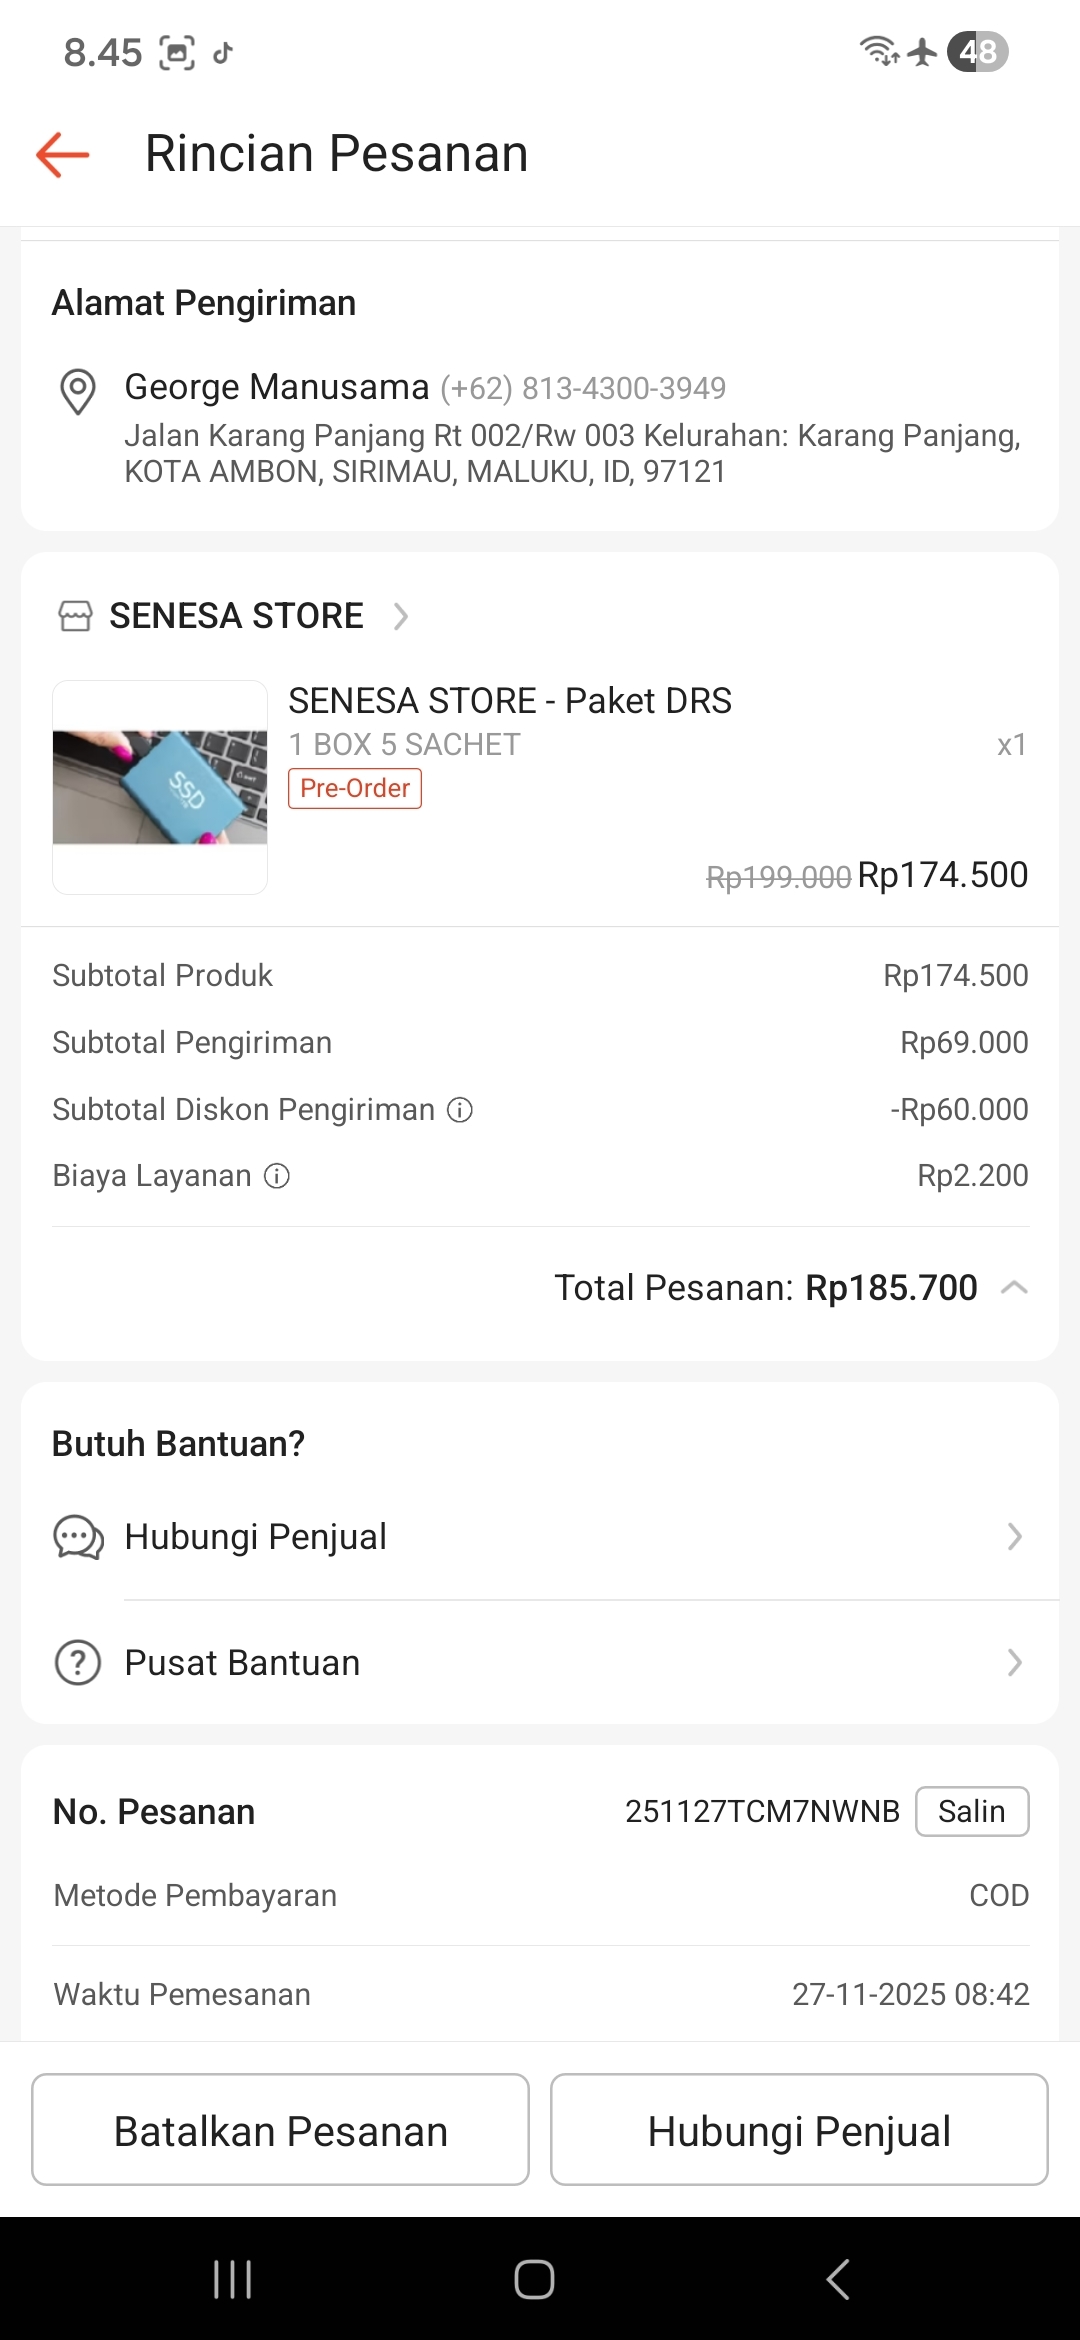The height and width of the screenshot is (2340, 1080).
Task: Open SENESA STORE page via chevron
Action: (x=401, y=616)
